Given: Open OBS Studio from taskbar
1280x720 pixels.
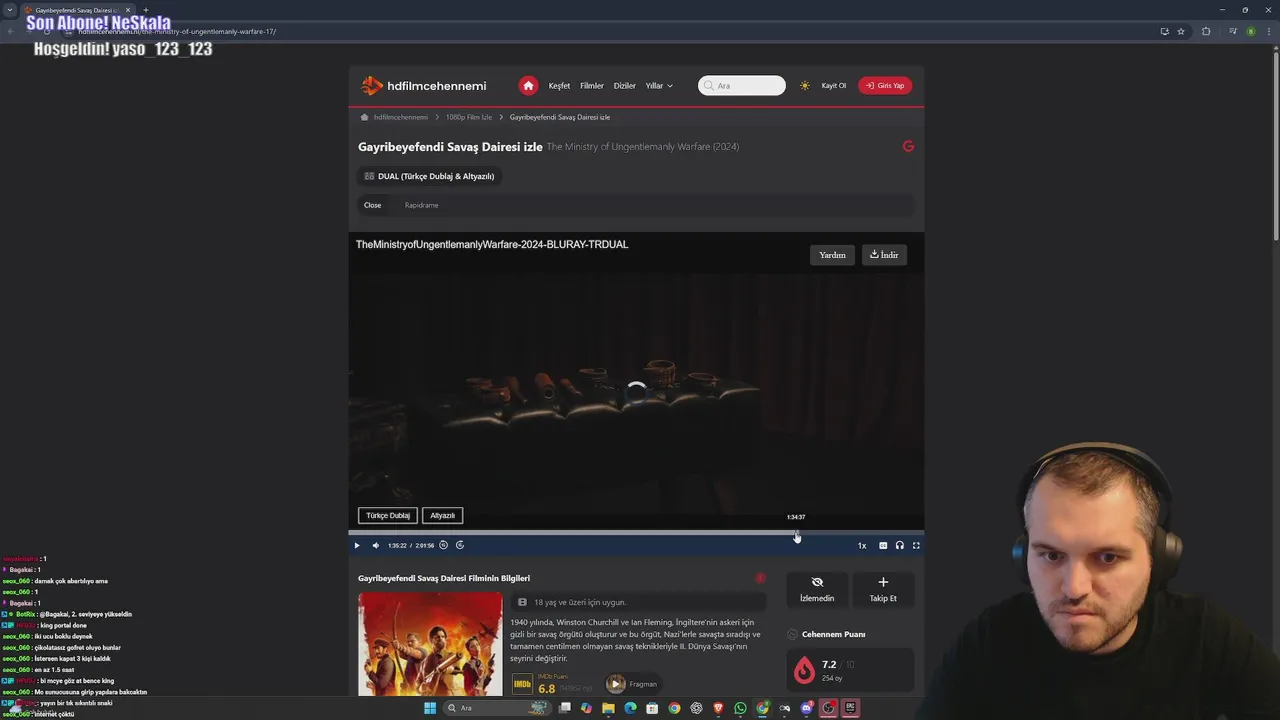Looking at the screenshot, I should [x=828, y=708].
